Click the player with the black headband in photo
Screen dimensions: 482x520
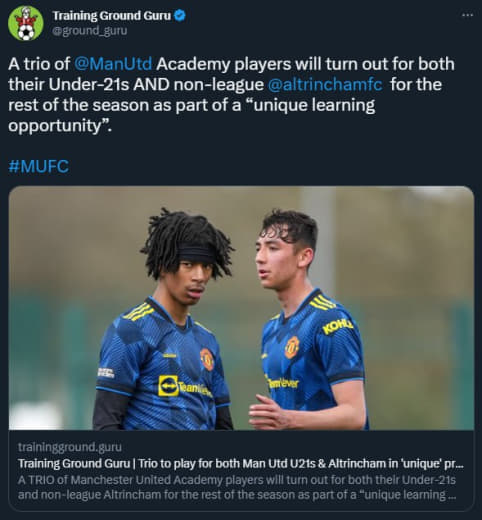pos(163,320)
